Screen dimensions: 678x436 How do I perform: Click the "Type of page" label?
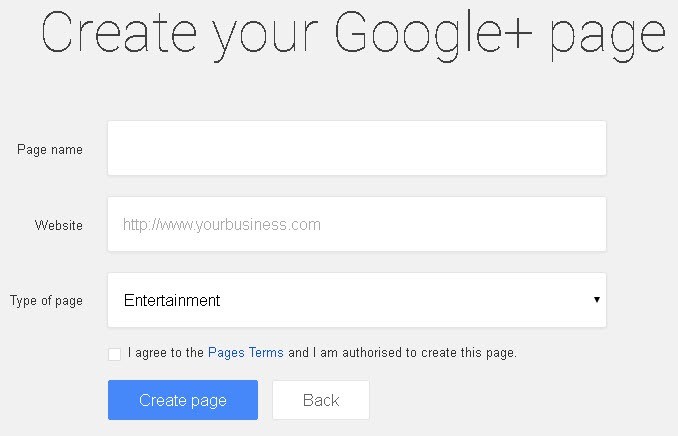tap(46, 301)
